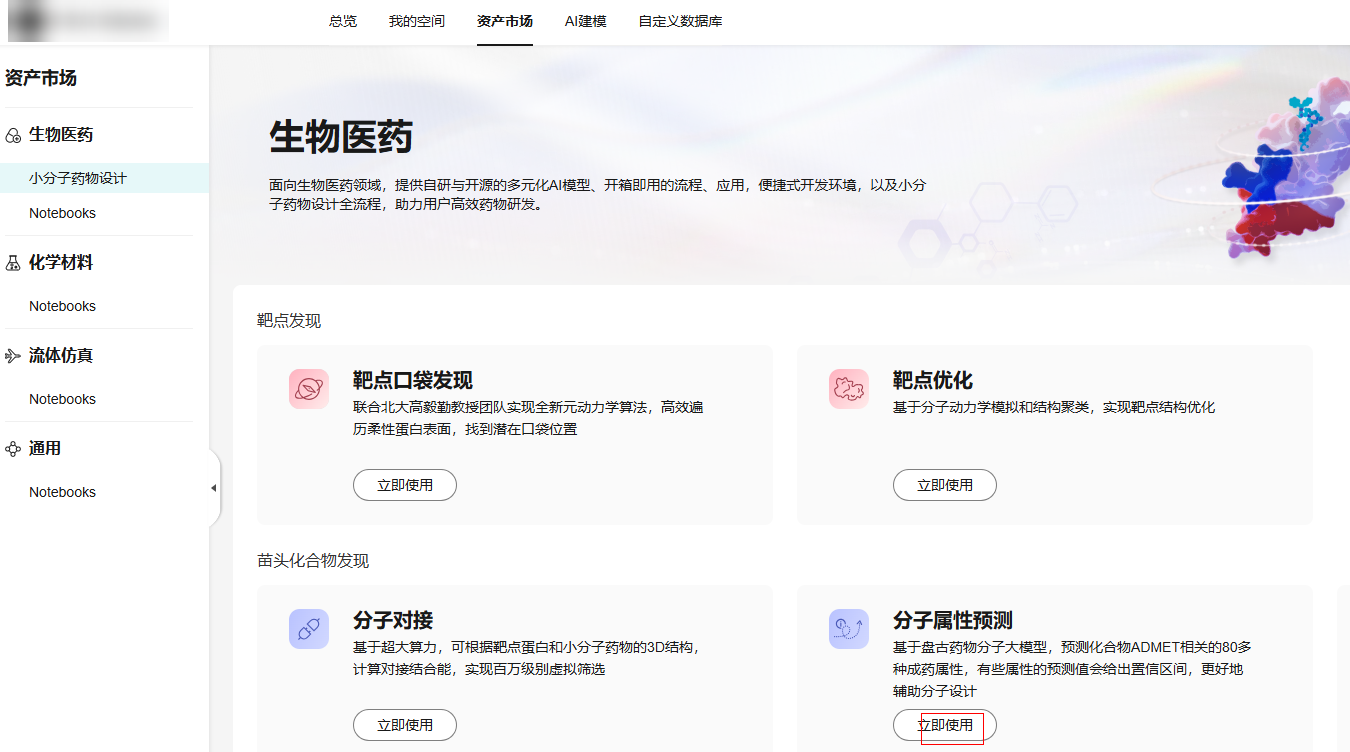Open the 总览 tab
The height and width of the screenshot is (752, 1350).
[x=343, y=21]
